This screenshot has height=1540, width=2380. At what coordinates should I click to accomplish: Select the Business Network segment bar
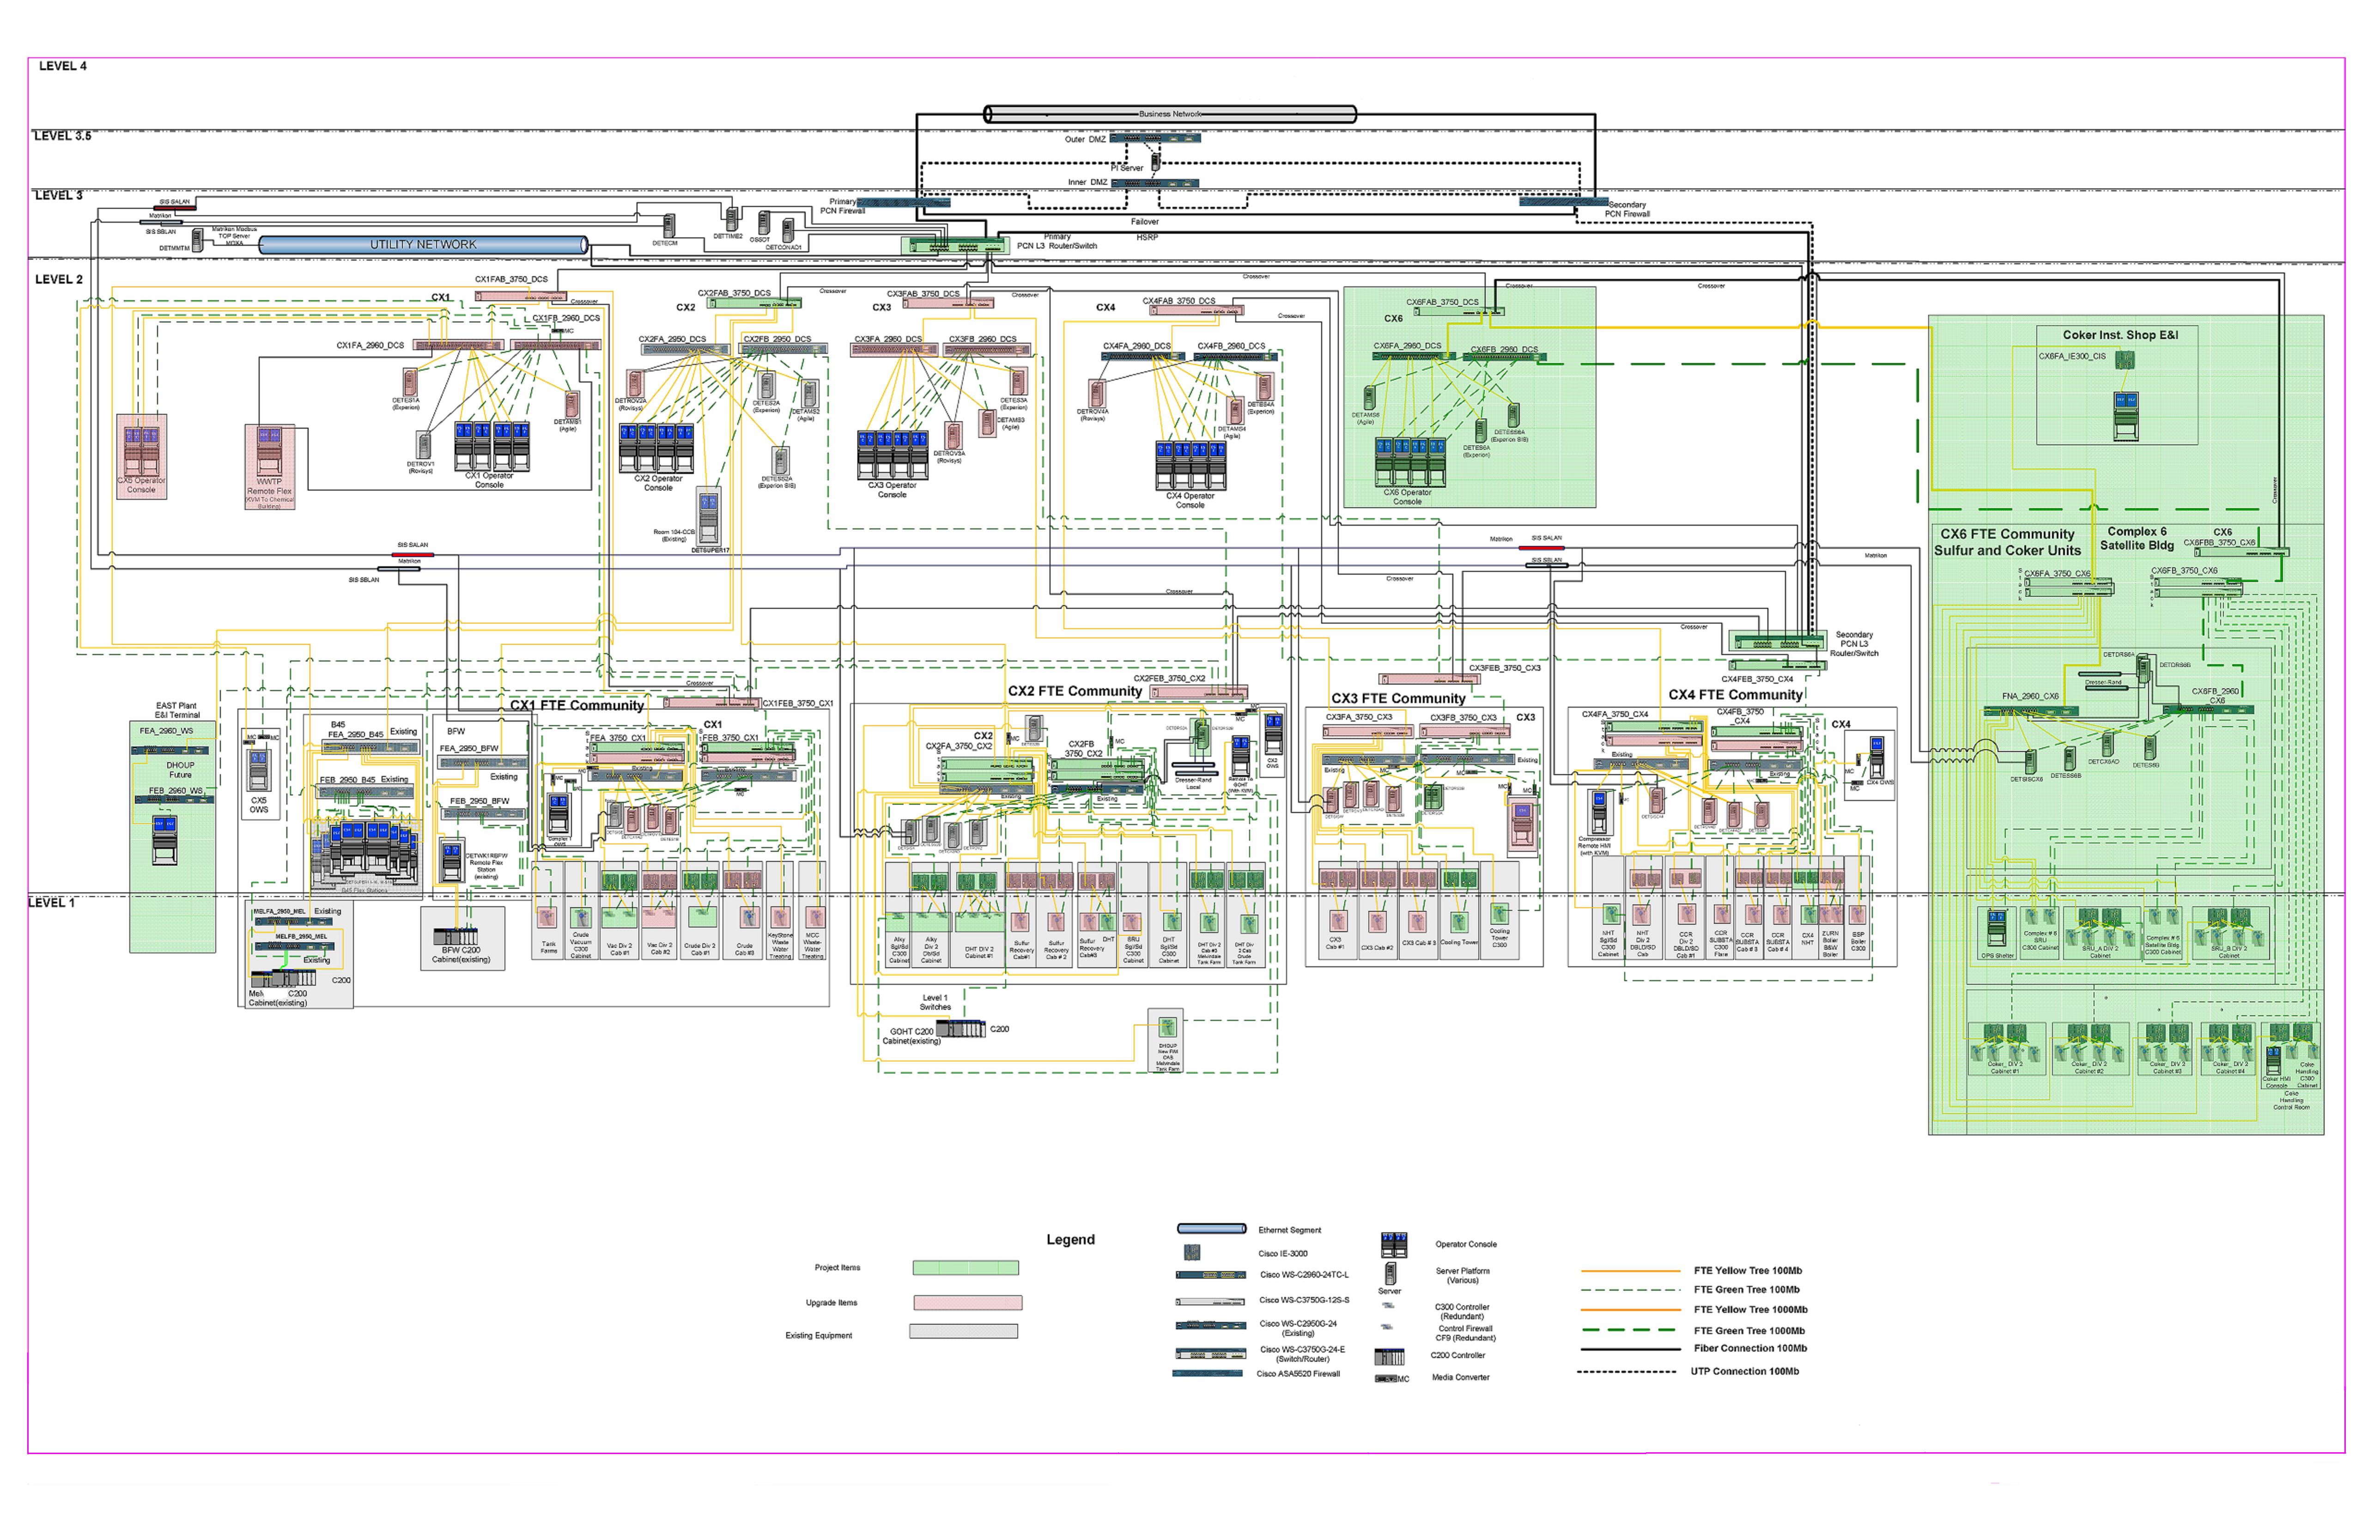coord(1170,114)
